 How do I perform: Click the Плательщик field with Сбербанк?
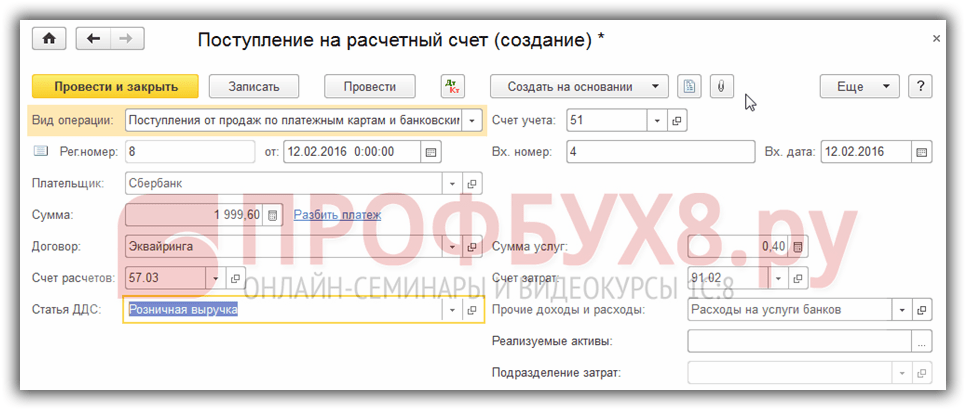[283, 183]
